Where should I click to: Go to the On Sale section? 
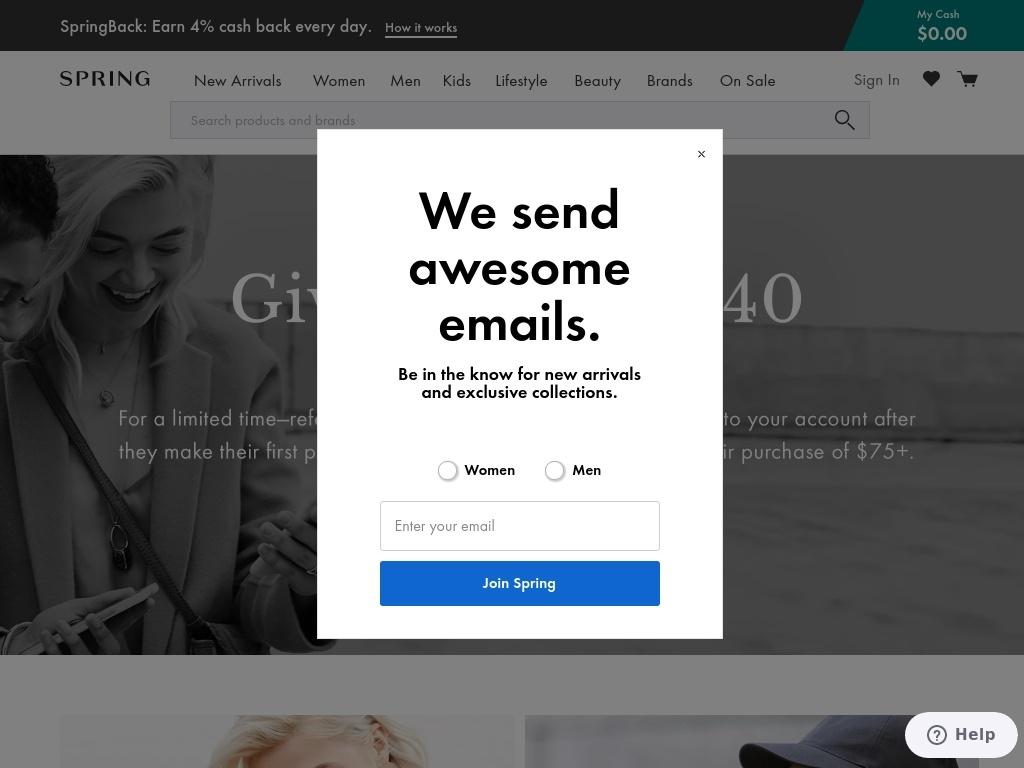747,81
